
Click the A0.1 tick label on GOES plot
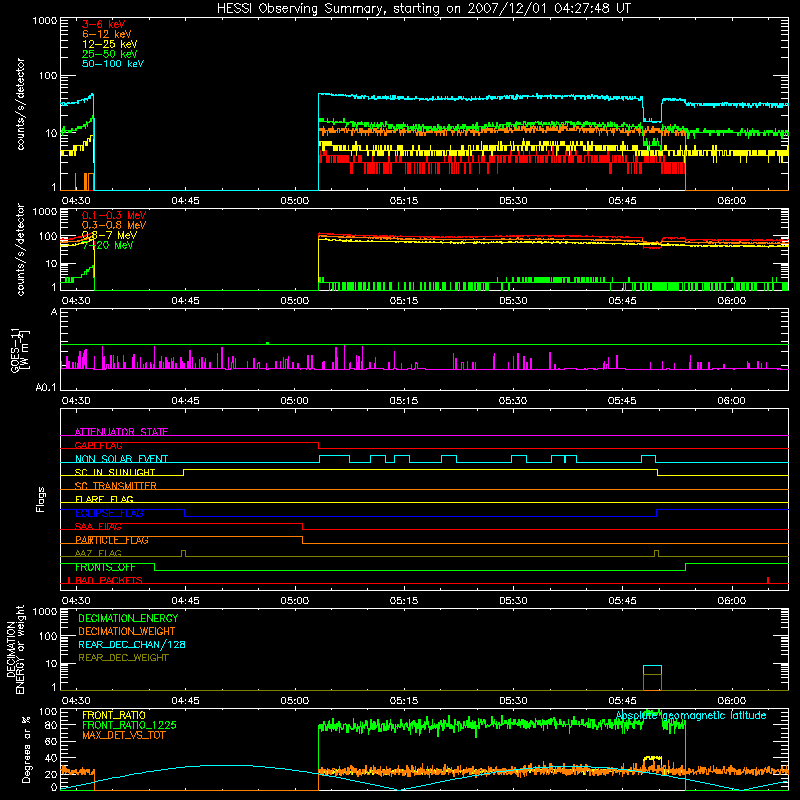coord(46,388)
